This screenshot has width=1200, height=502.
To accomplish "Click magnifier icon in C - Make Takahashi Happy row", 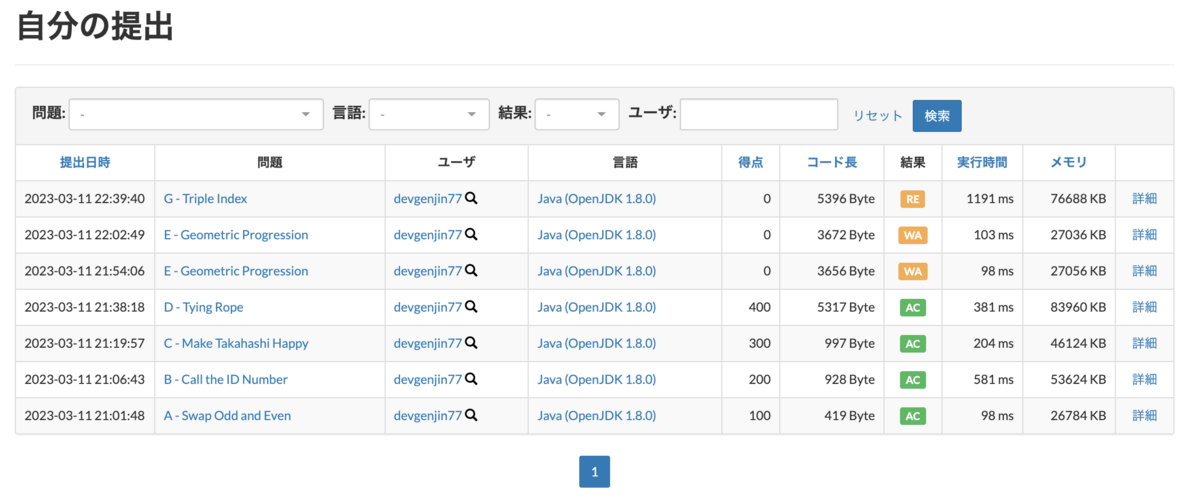I will click(471, 343).
